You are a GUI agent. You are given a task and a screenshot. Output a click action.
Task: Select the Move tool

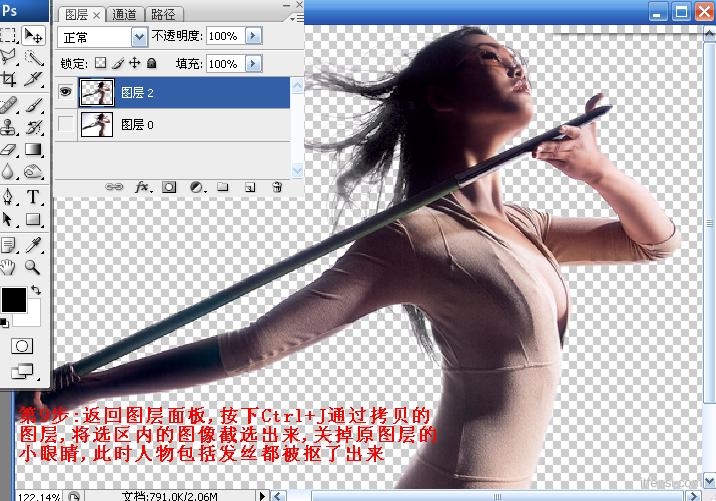click(x=33, y=36)
